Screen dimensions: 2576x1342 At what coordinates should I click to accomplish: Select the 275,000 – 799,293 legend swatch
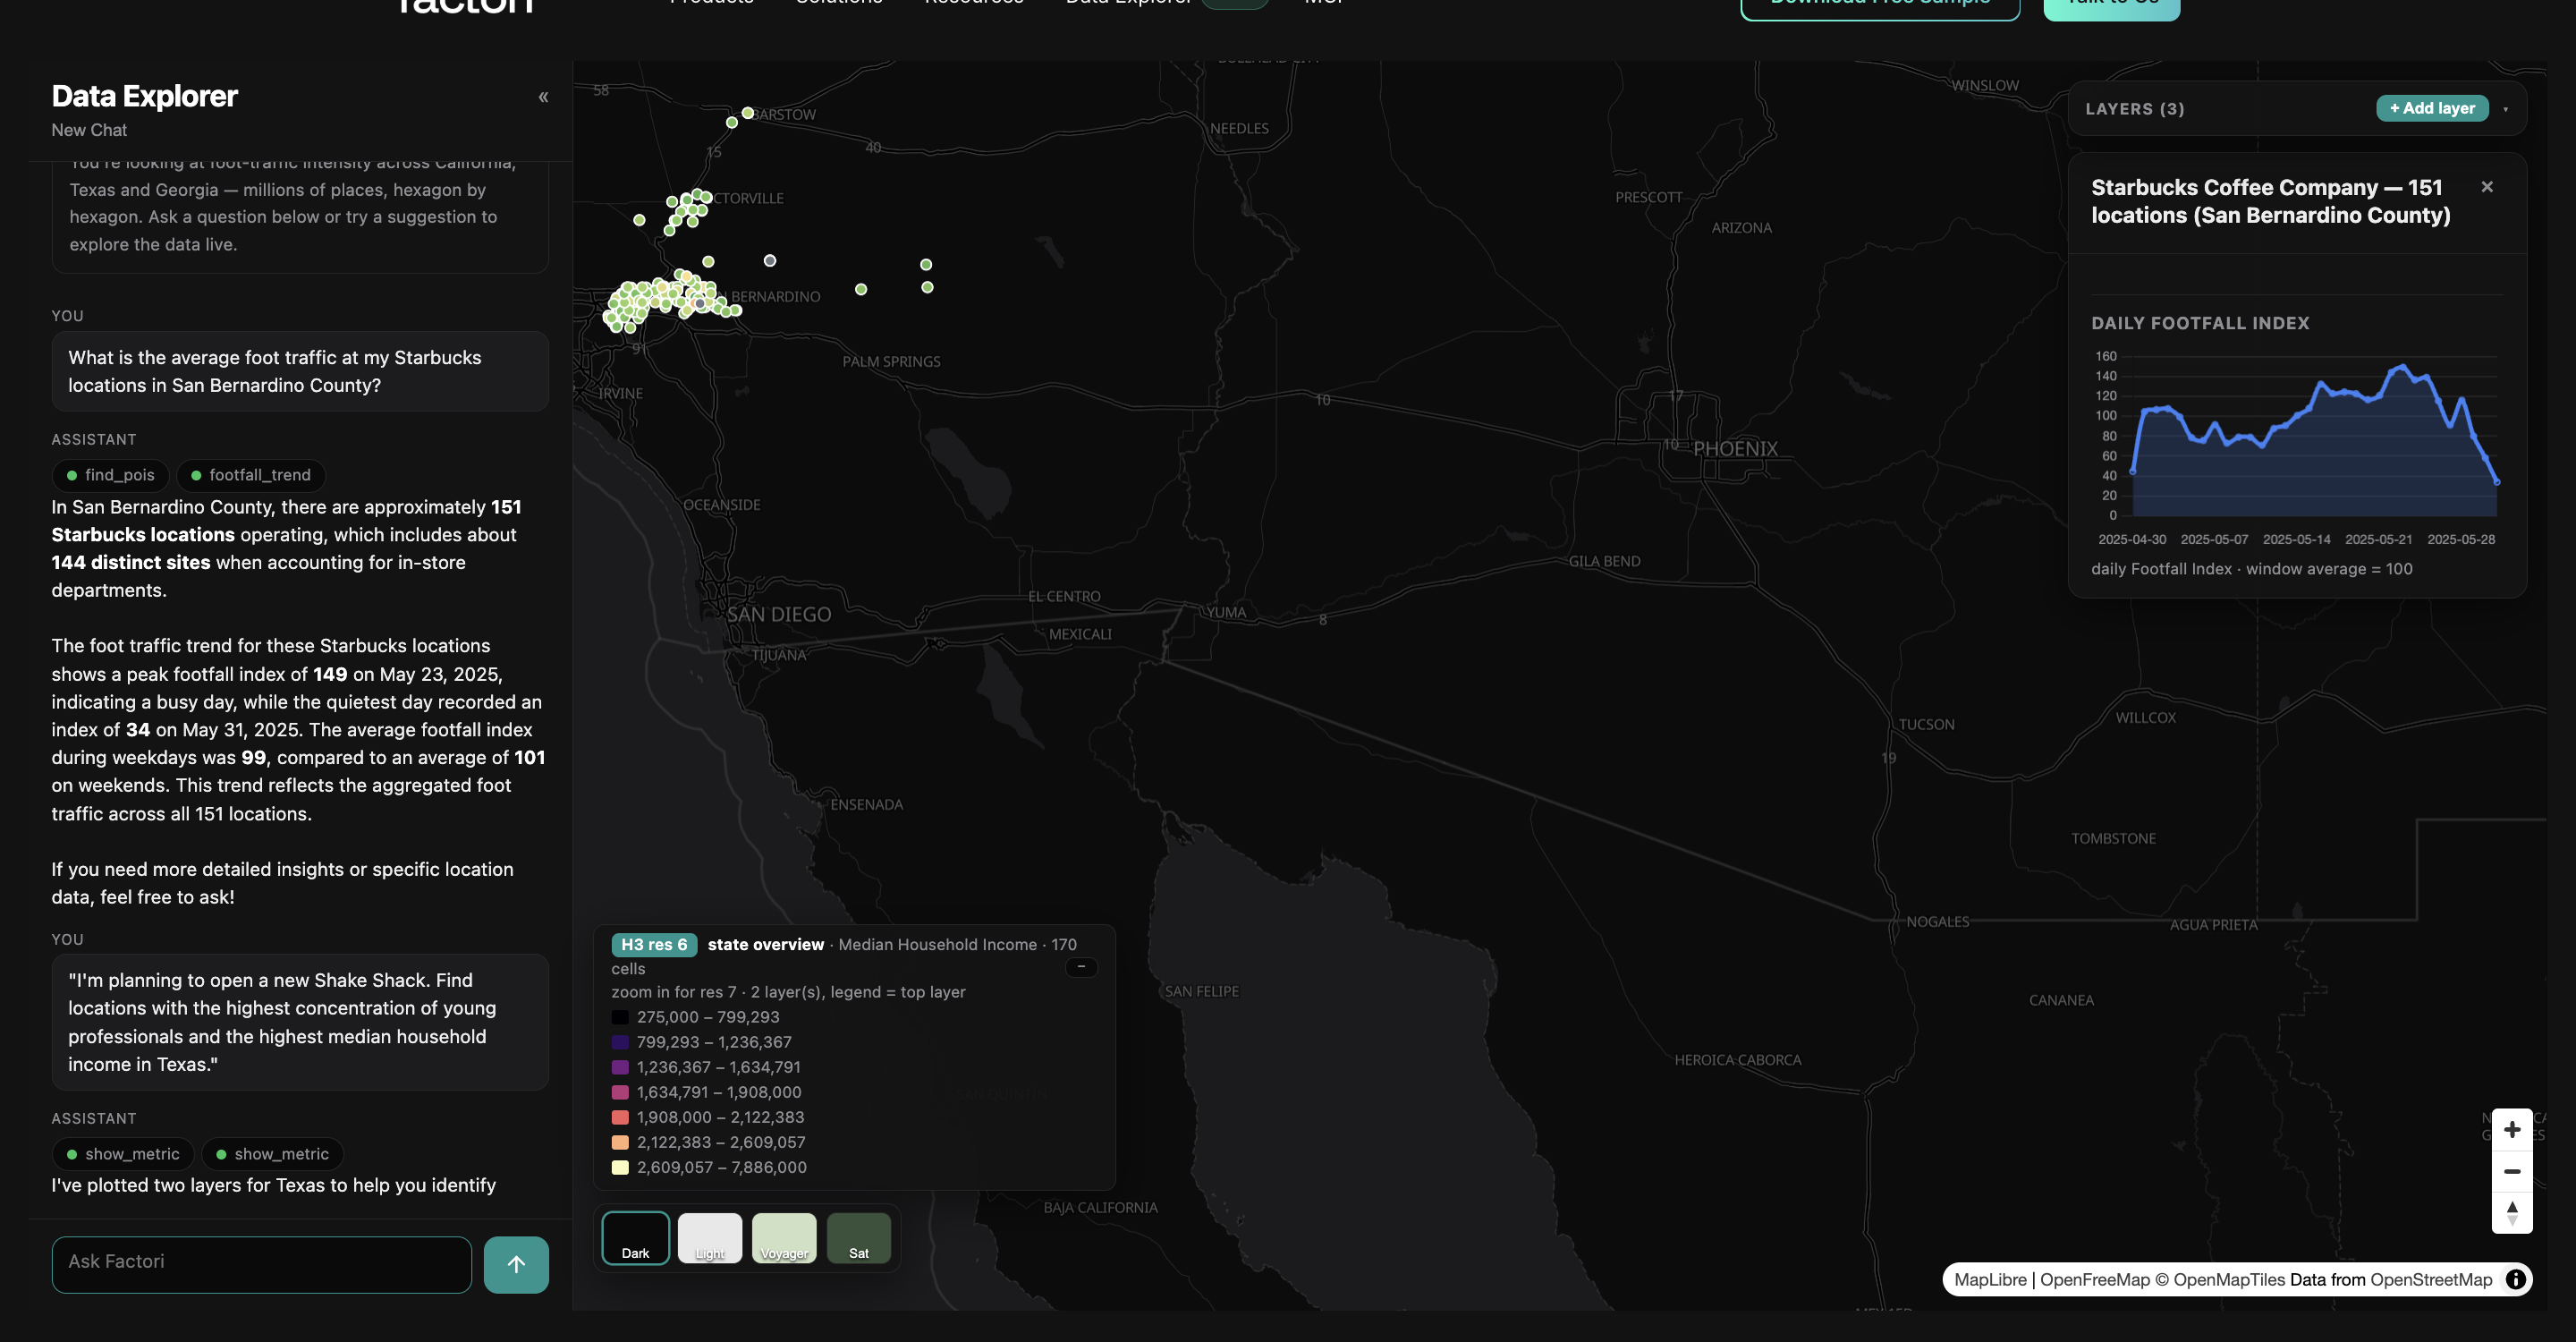coord(620,1017)
